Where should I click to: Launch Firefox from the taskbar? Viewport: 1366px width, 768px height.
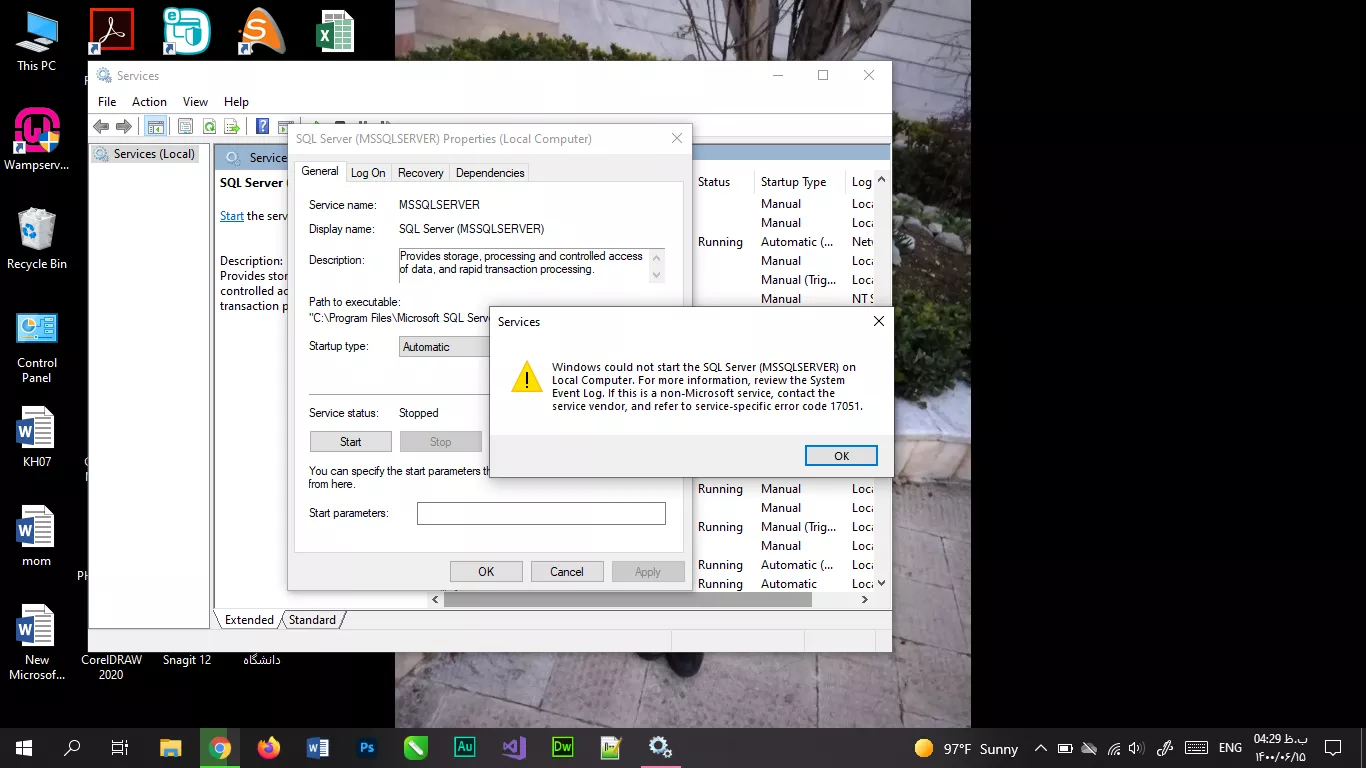269,748
